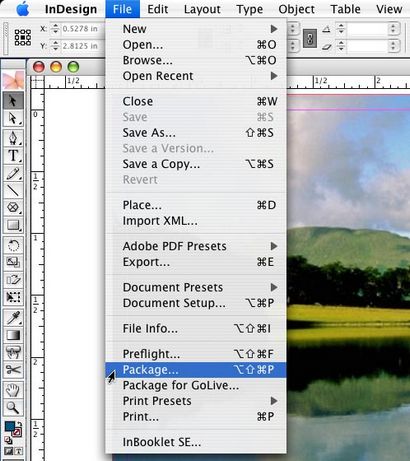Select the Direct Selection tool
The height and width of the screenshot is (461, 410).
click(13, 118)
